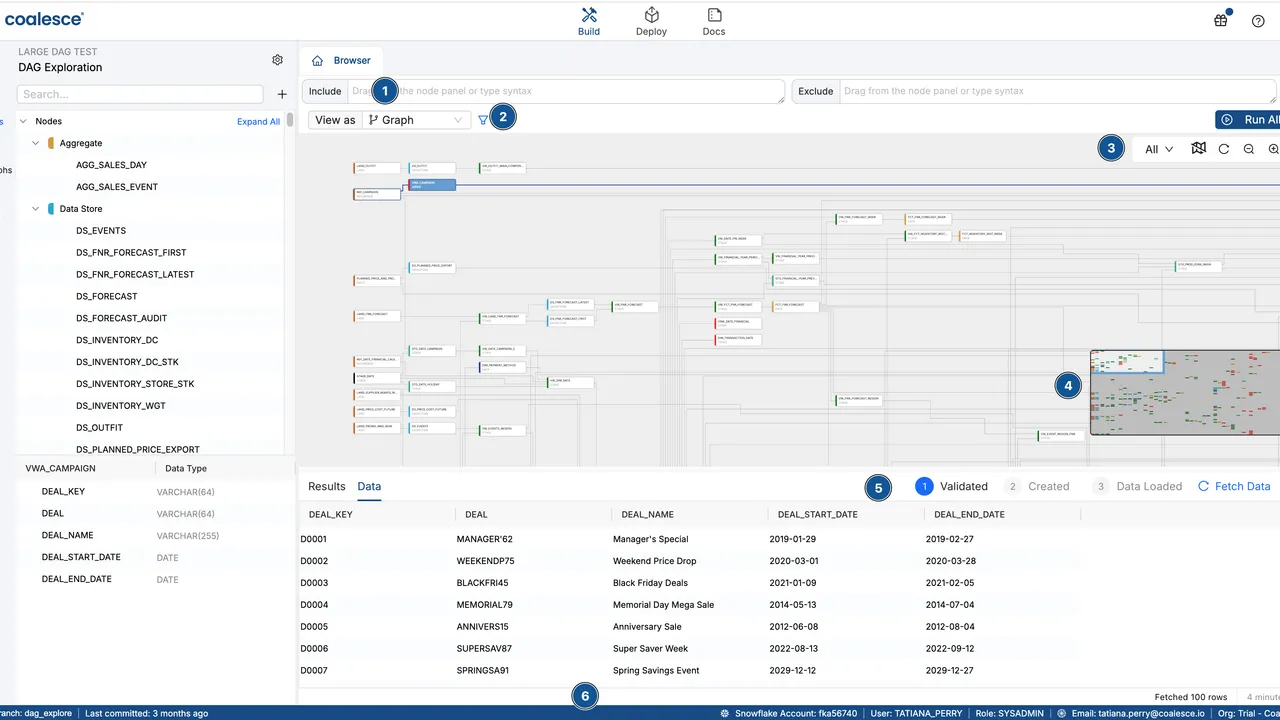1280x720 pixels.
Task: Collapse the Data Store group
Action: point(36,209)
